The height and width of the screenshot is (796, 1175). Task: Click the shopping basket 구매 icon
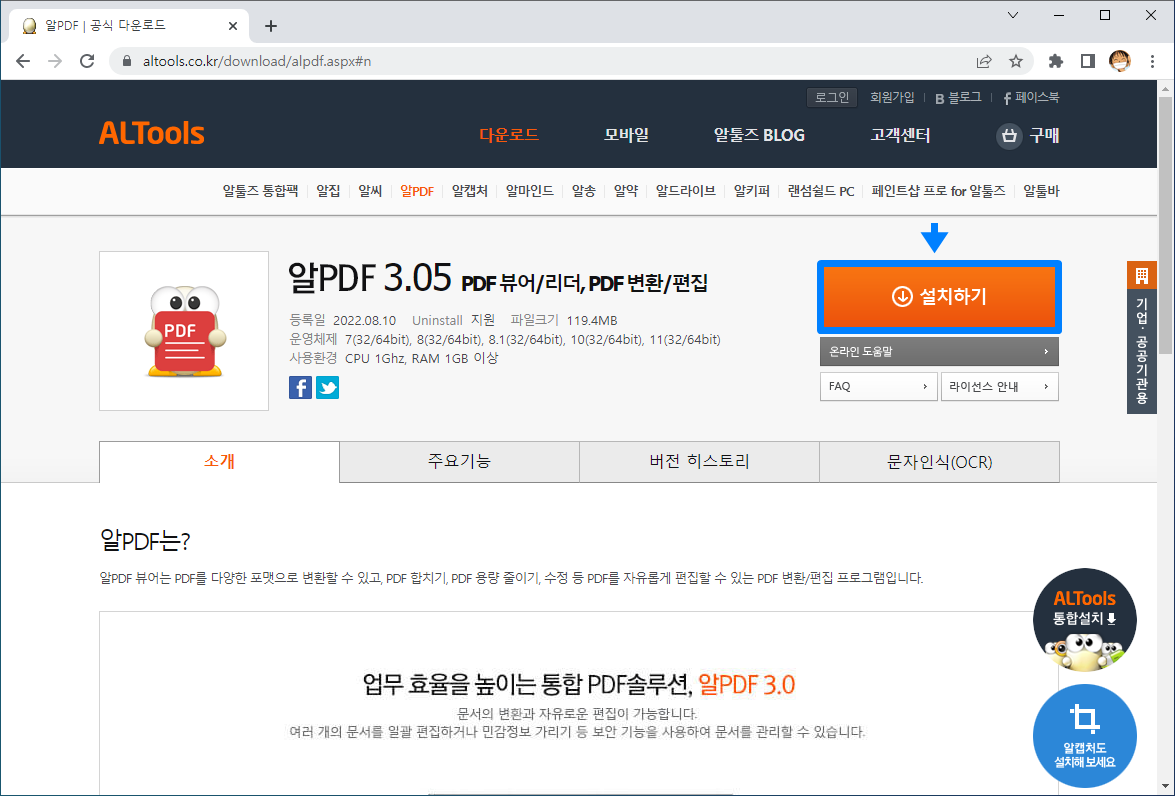[1009, 136]
